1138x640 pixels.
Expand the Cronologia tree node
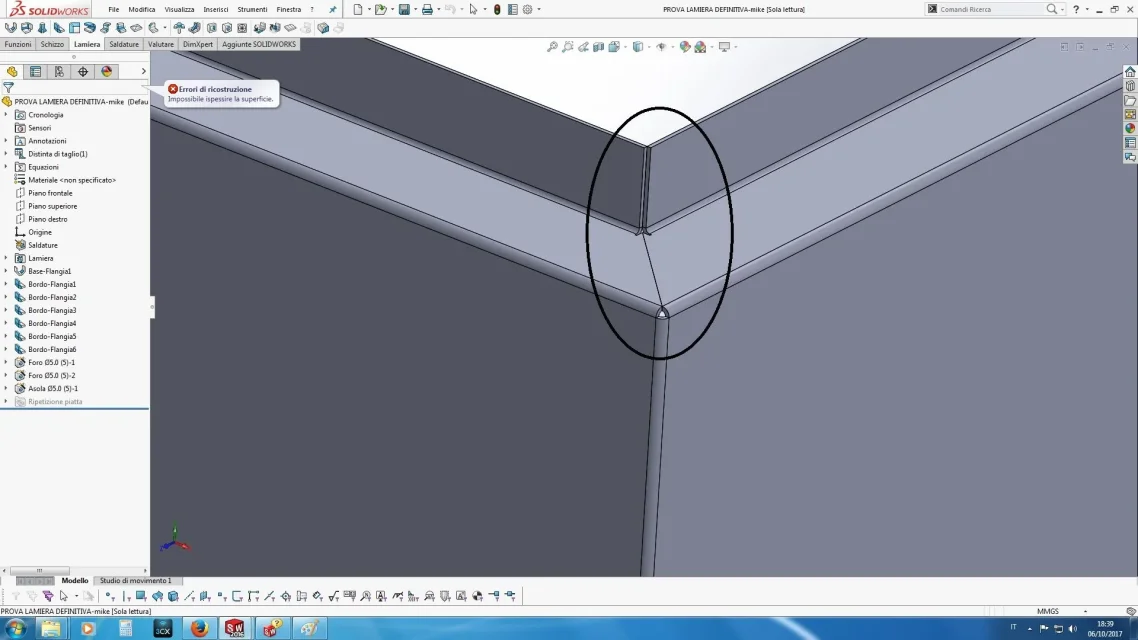click(x=6, y=115)
